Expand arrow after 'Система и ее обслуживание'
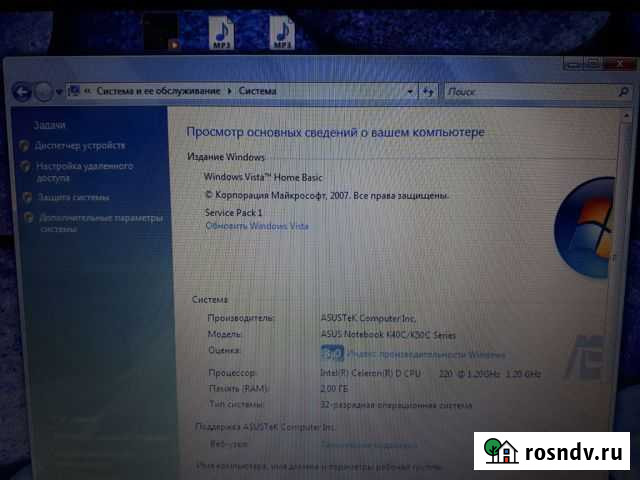The image size is (640, 480). pyautogui.click(x=229, y=91)
